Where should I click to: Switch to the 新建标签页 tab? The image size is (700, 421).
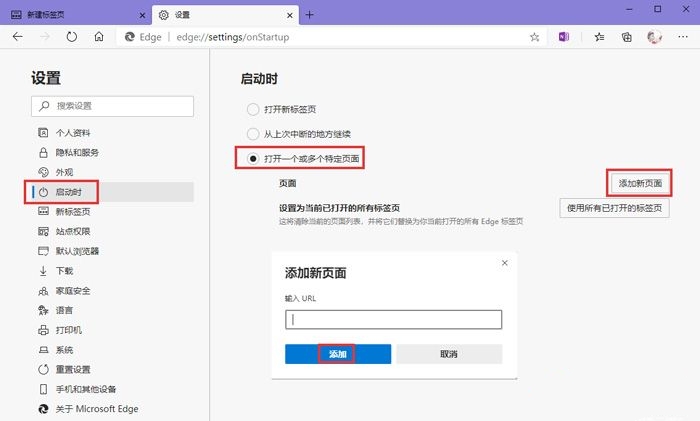coord(76,15)
